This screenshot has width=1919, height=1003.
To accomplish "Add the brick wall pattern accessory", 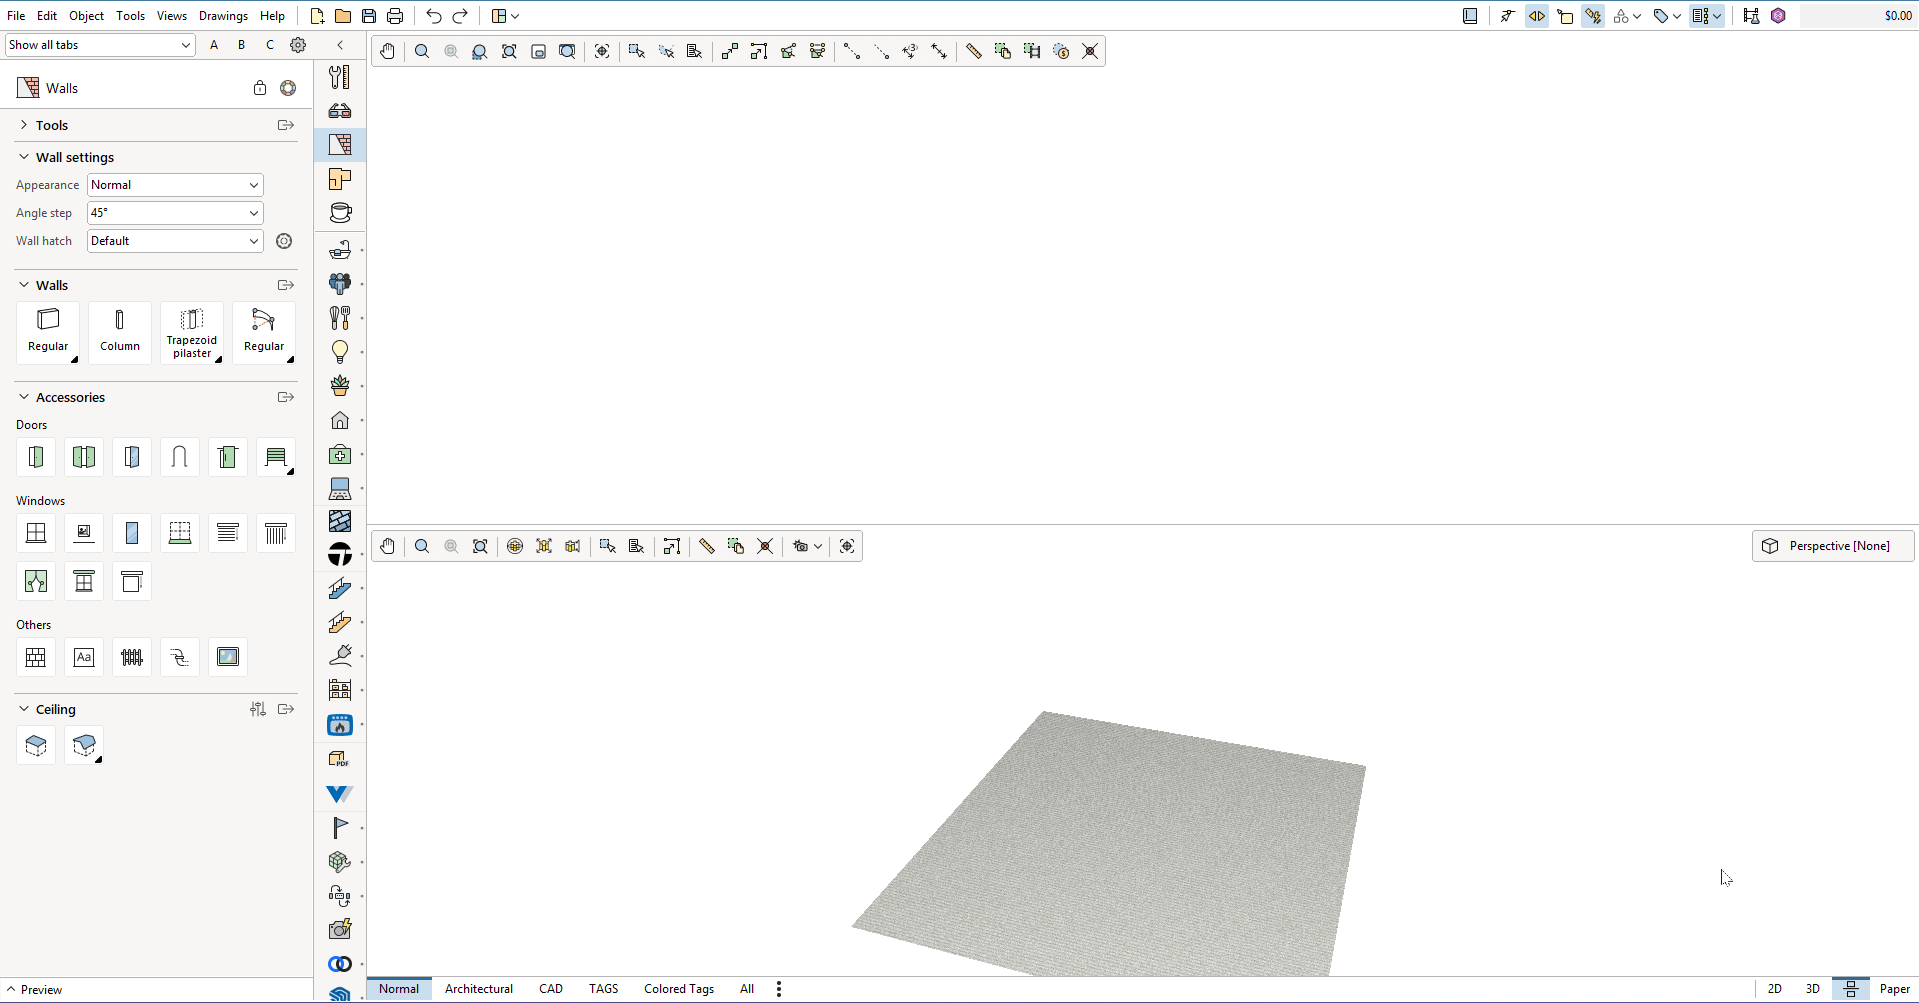I will (x=36, y=657).
